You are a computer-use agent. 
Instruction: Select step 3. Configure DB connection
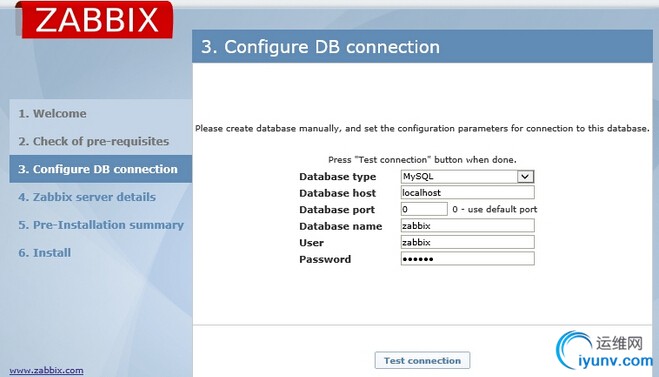pos(101,169)
